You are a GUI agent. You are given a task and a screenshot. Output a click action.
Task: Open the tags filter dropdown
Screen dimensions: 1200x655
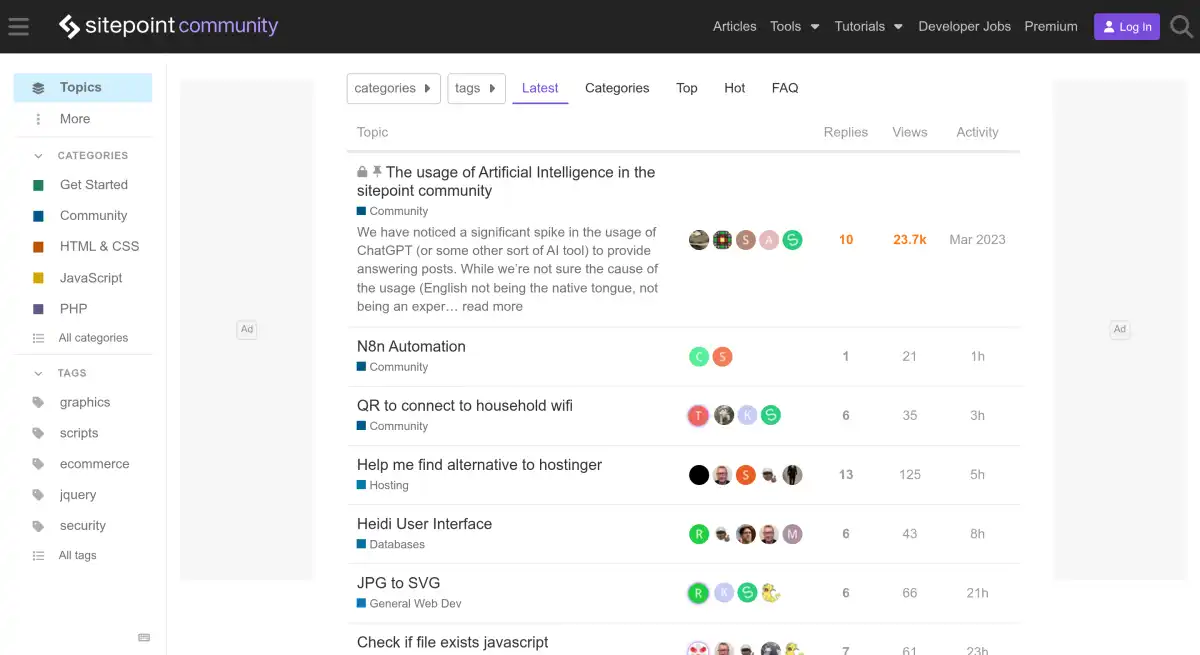[476, 88]
